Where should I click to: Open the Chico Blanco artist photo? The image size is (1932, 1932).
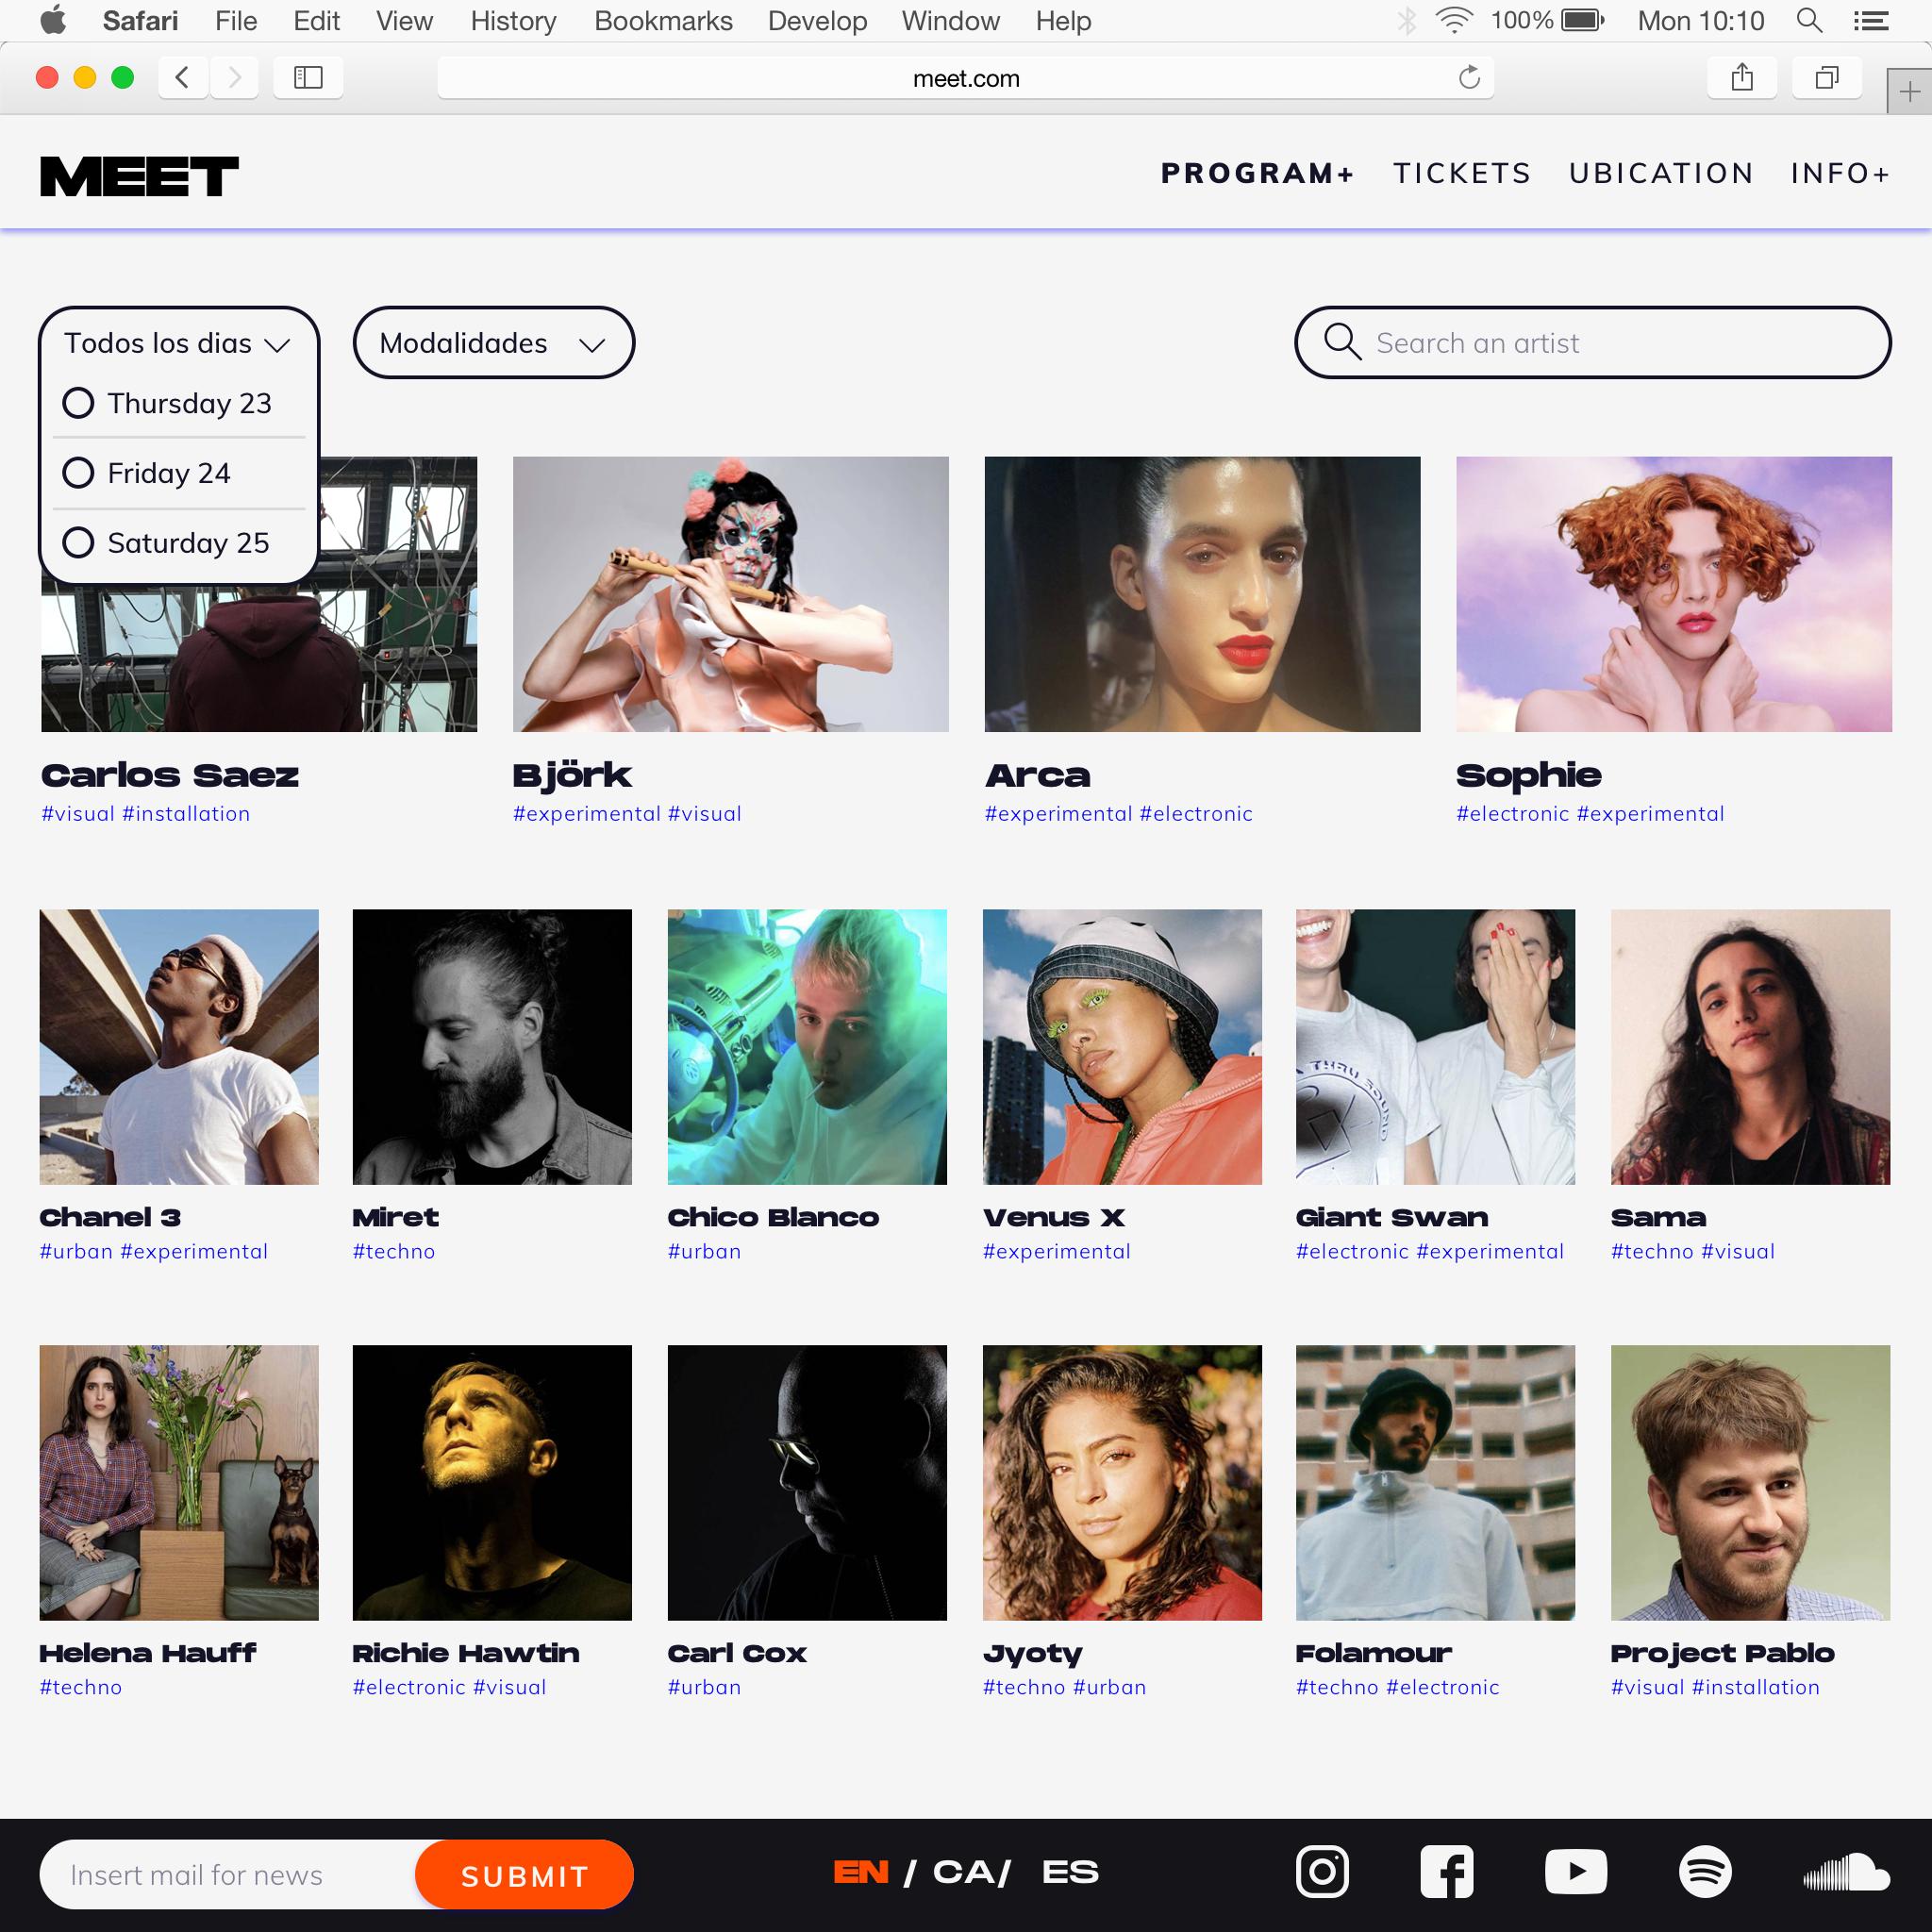807,1047
